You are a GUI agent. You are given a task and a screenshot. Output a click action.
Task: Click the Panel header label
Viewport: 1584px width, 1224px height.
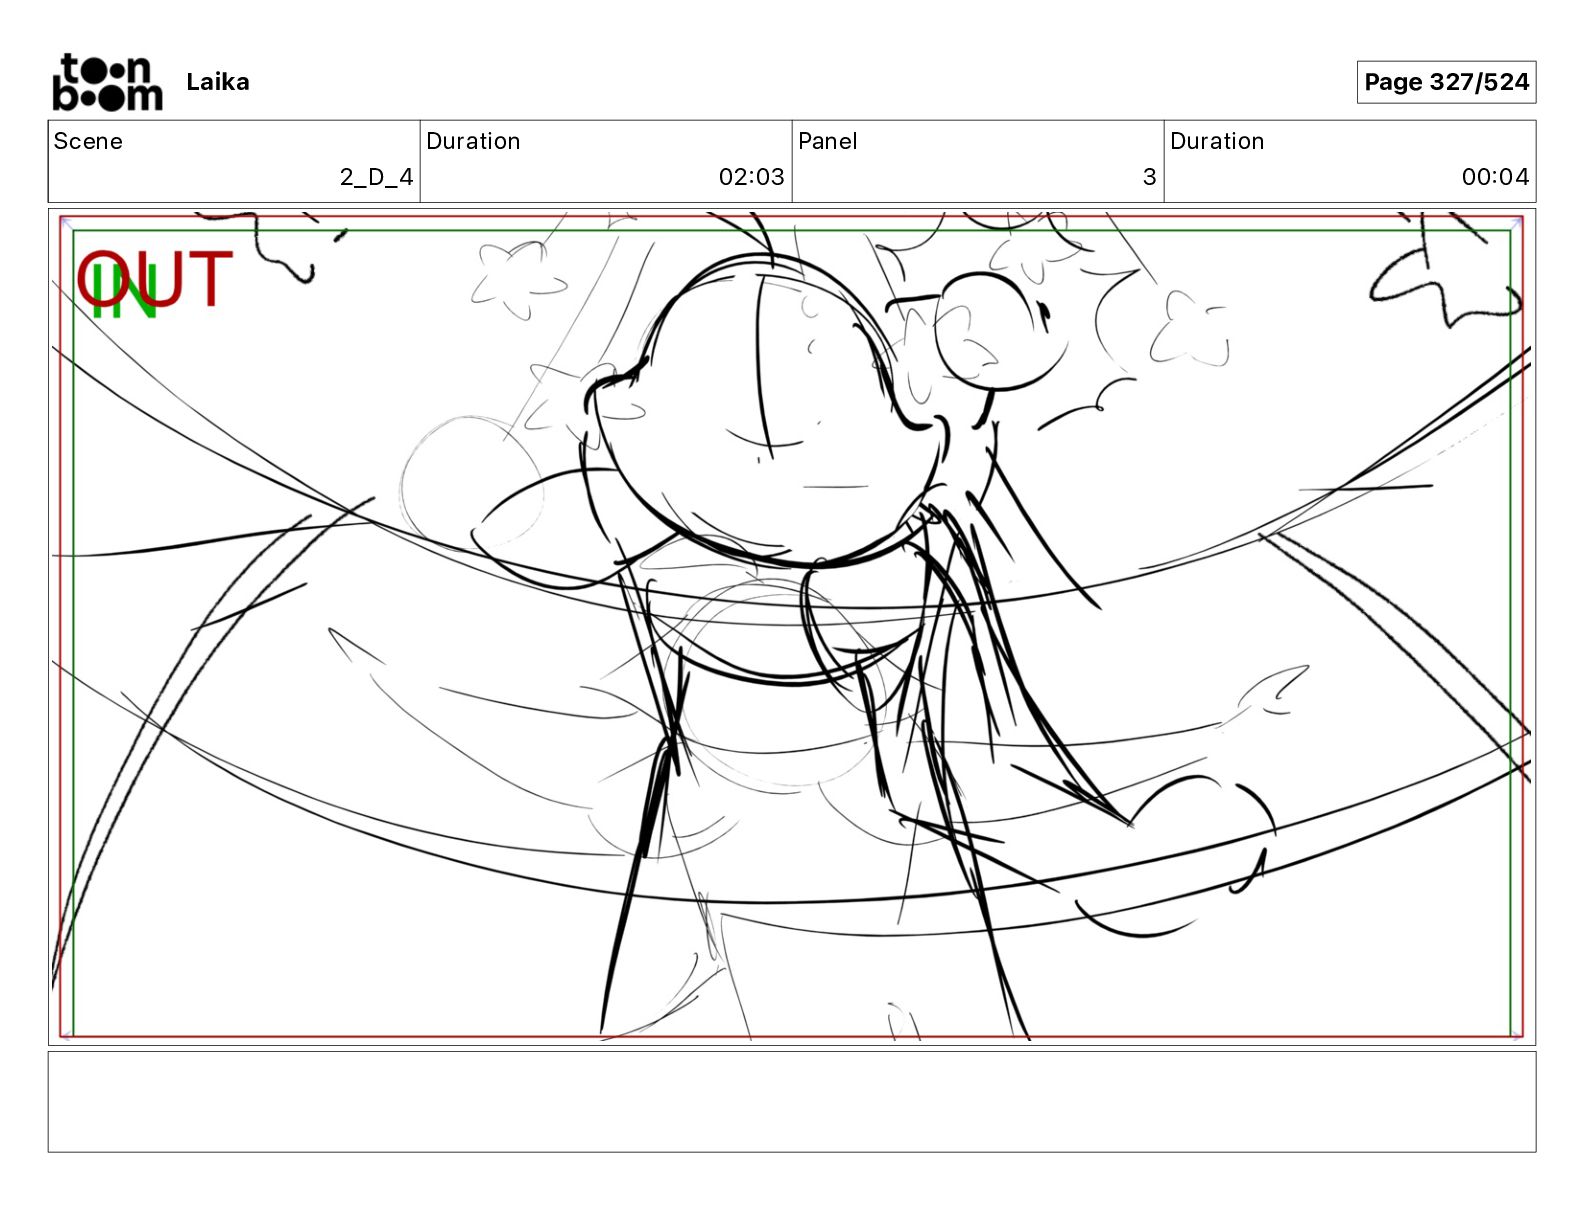[828, 141]
